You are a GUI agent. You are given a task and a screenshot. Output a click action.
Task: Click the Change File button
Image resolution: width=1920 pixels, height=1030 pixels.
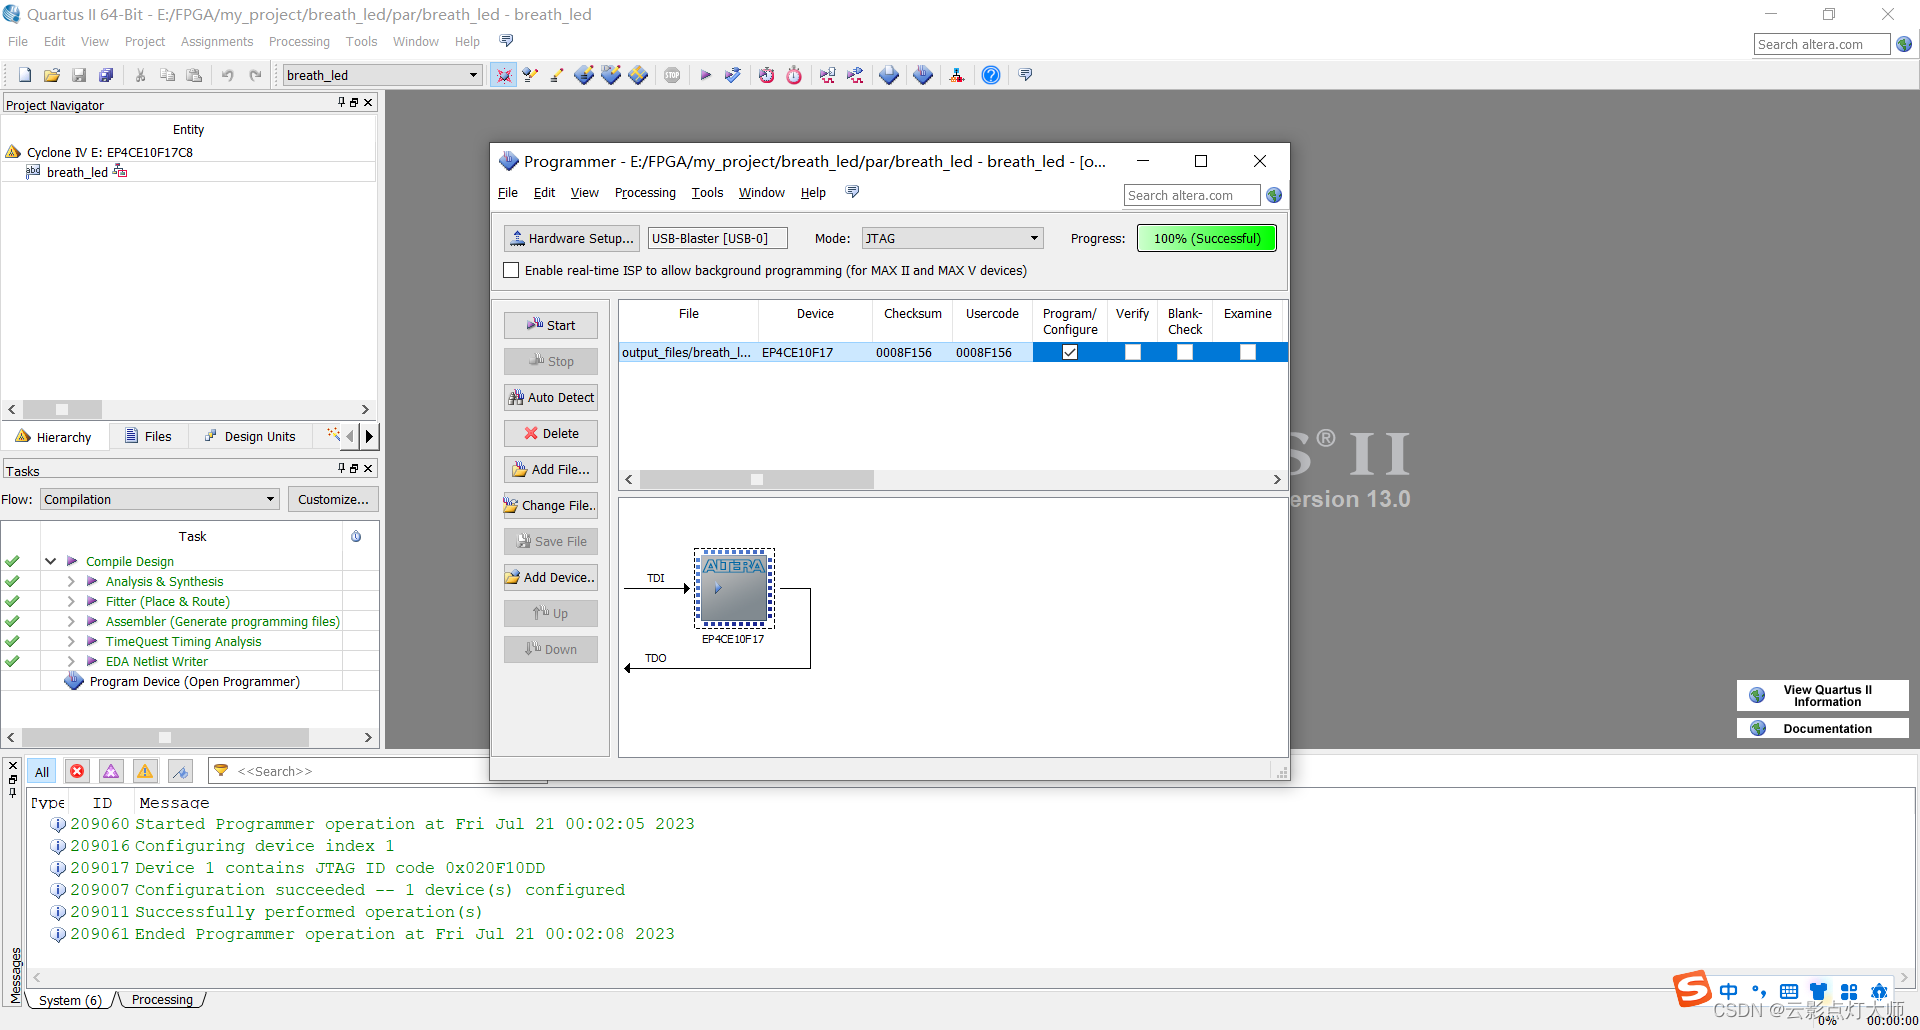click(x=551, y=505)
